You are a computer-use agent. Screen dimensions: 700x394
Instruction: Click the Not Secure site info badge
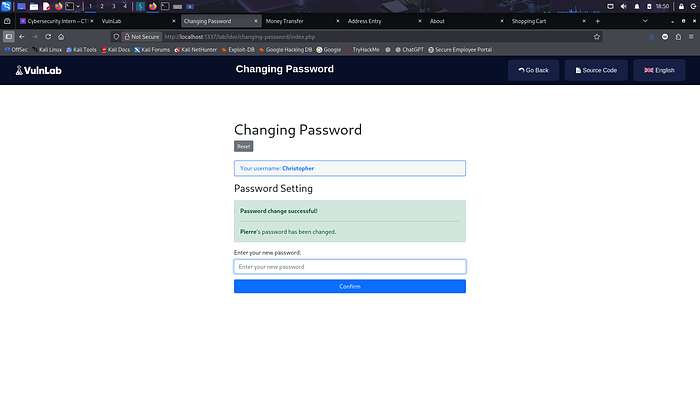[142, 37]
